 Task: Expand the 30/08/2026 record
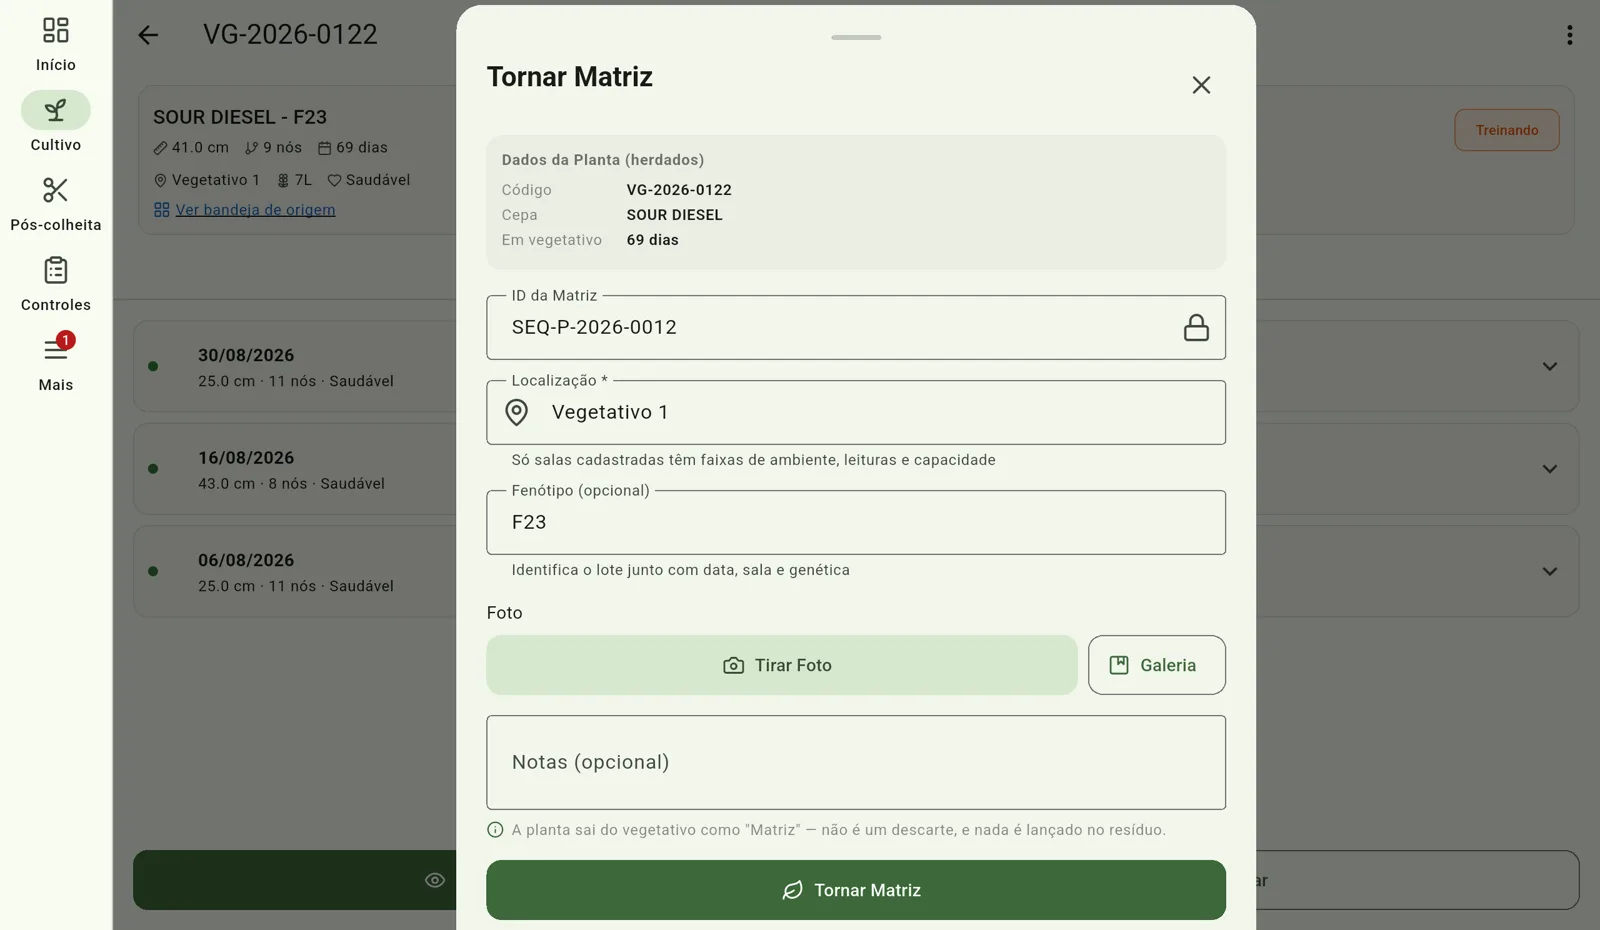tap(1549, 366)
